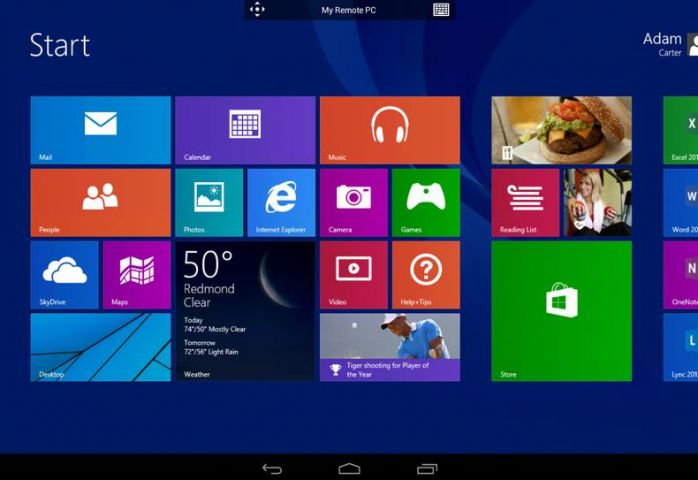Open the Calendar tile

click(245, 130)
